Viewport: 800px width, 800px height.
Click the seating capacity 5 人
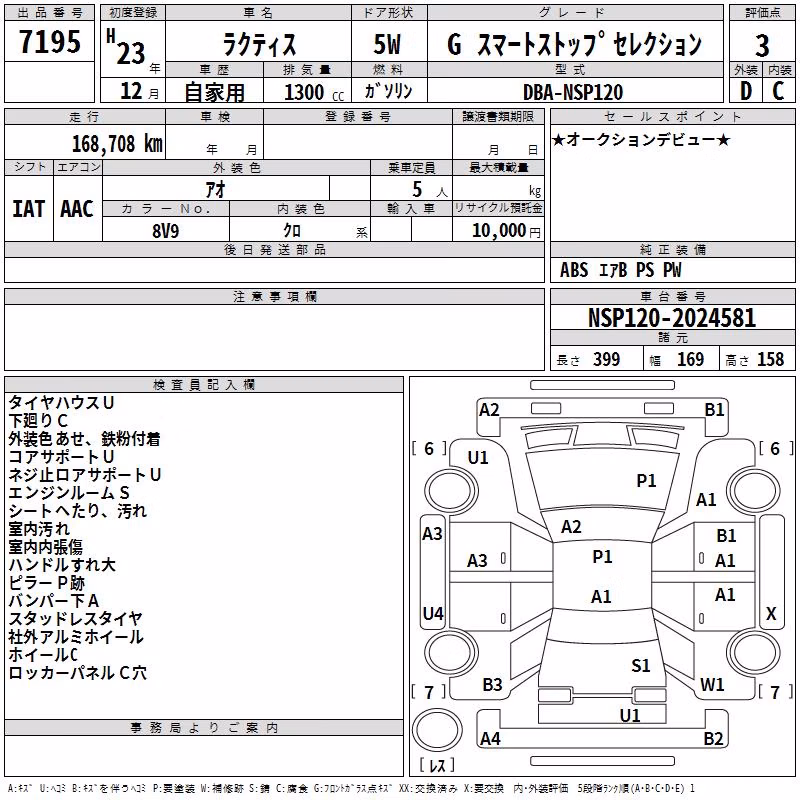pyautogui.click(x=430, y=190)
